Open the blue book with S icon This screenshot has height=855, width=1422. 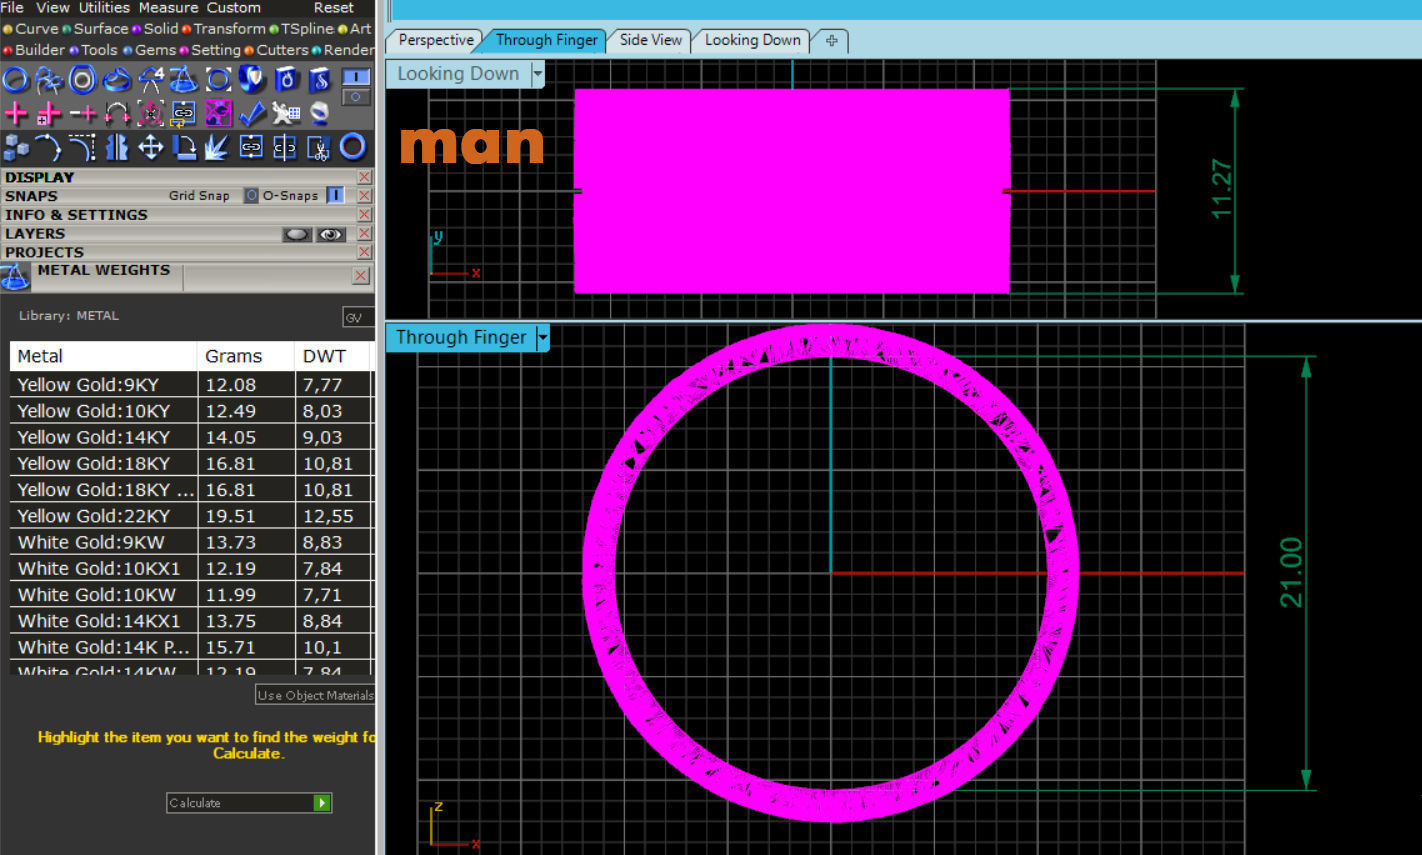click(319, 80)
